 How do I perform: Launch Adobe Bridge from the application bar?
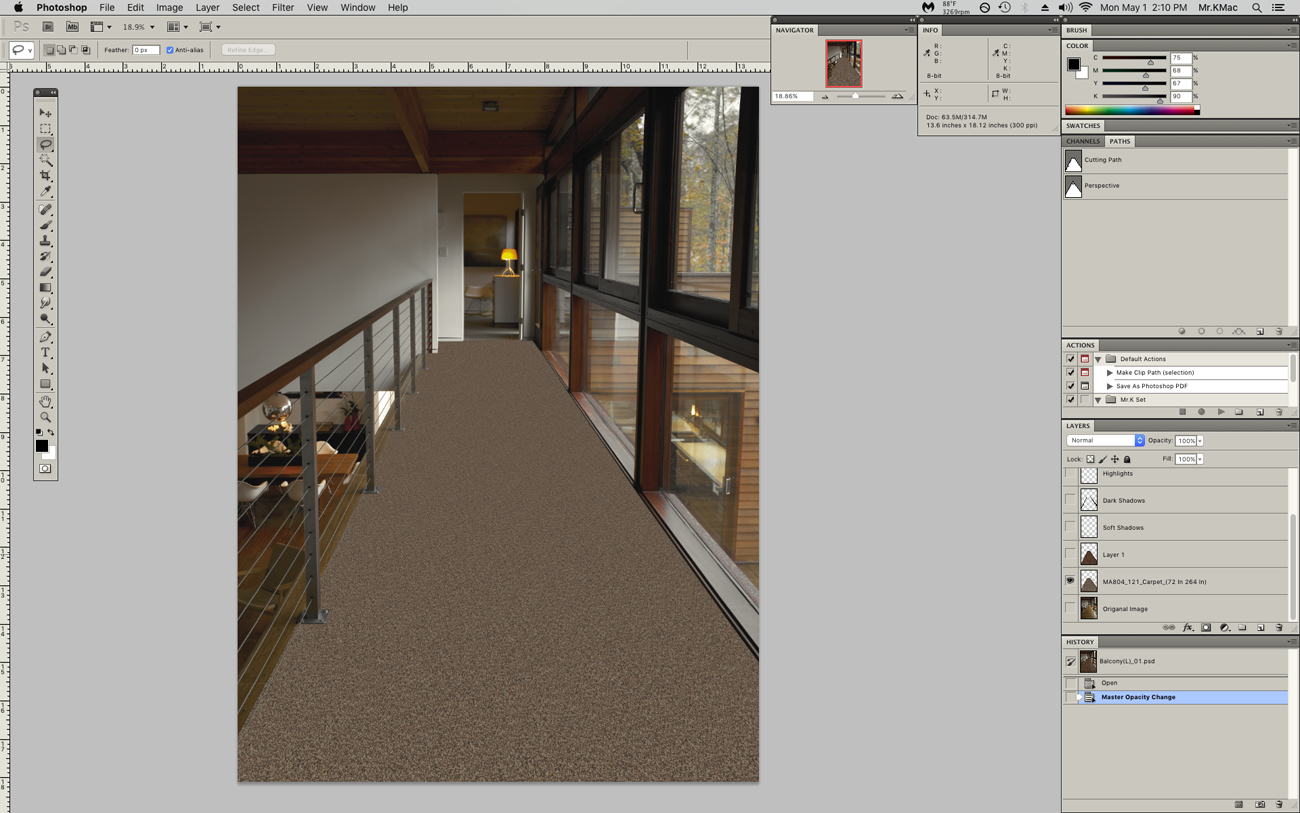tap(48, 27)
